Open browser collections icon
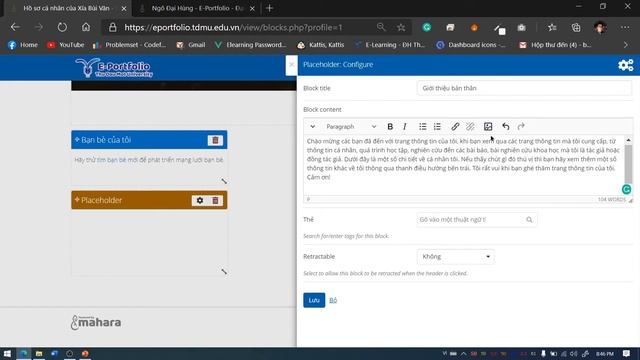 coord(576,27)
